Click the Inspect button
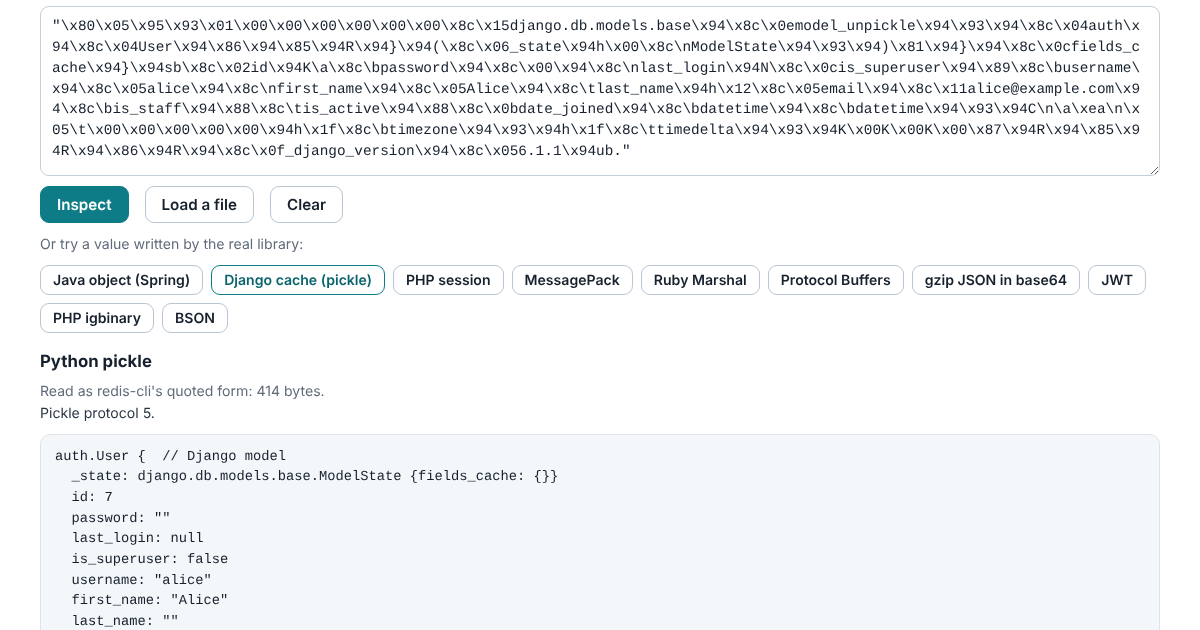Image resolution: width=1200 pixels, height=630 pixels. pos(84,204)
